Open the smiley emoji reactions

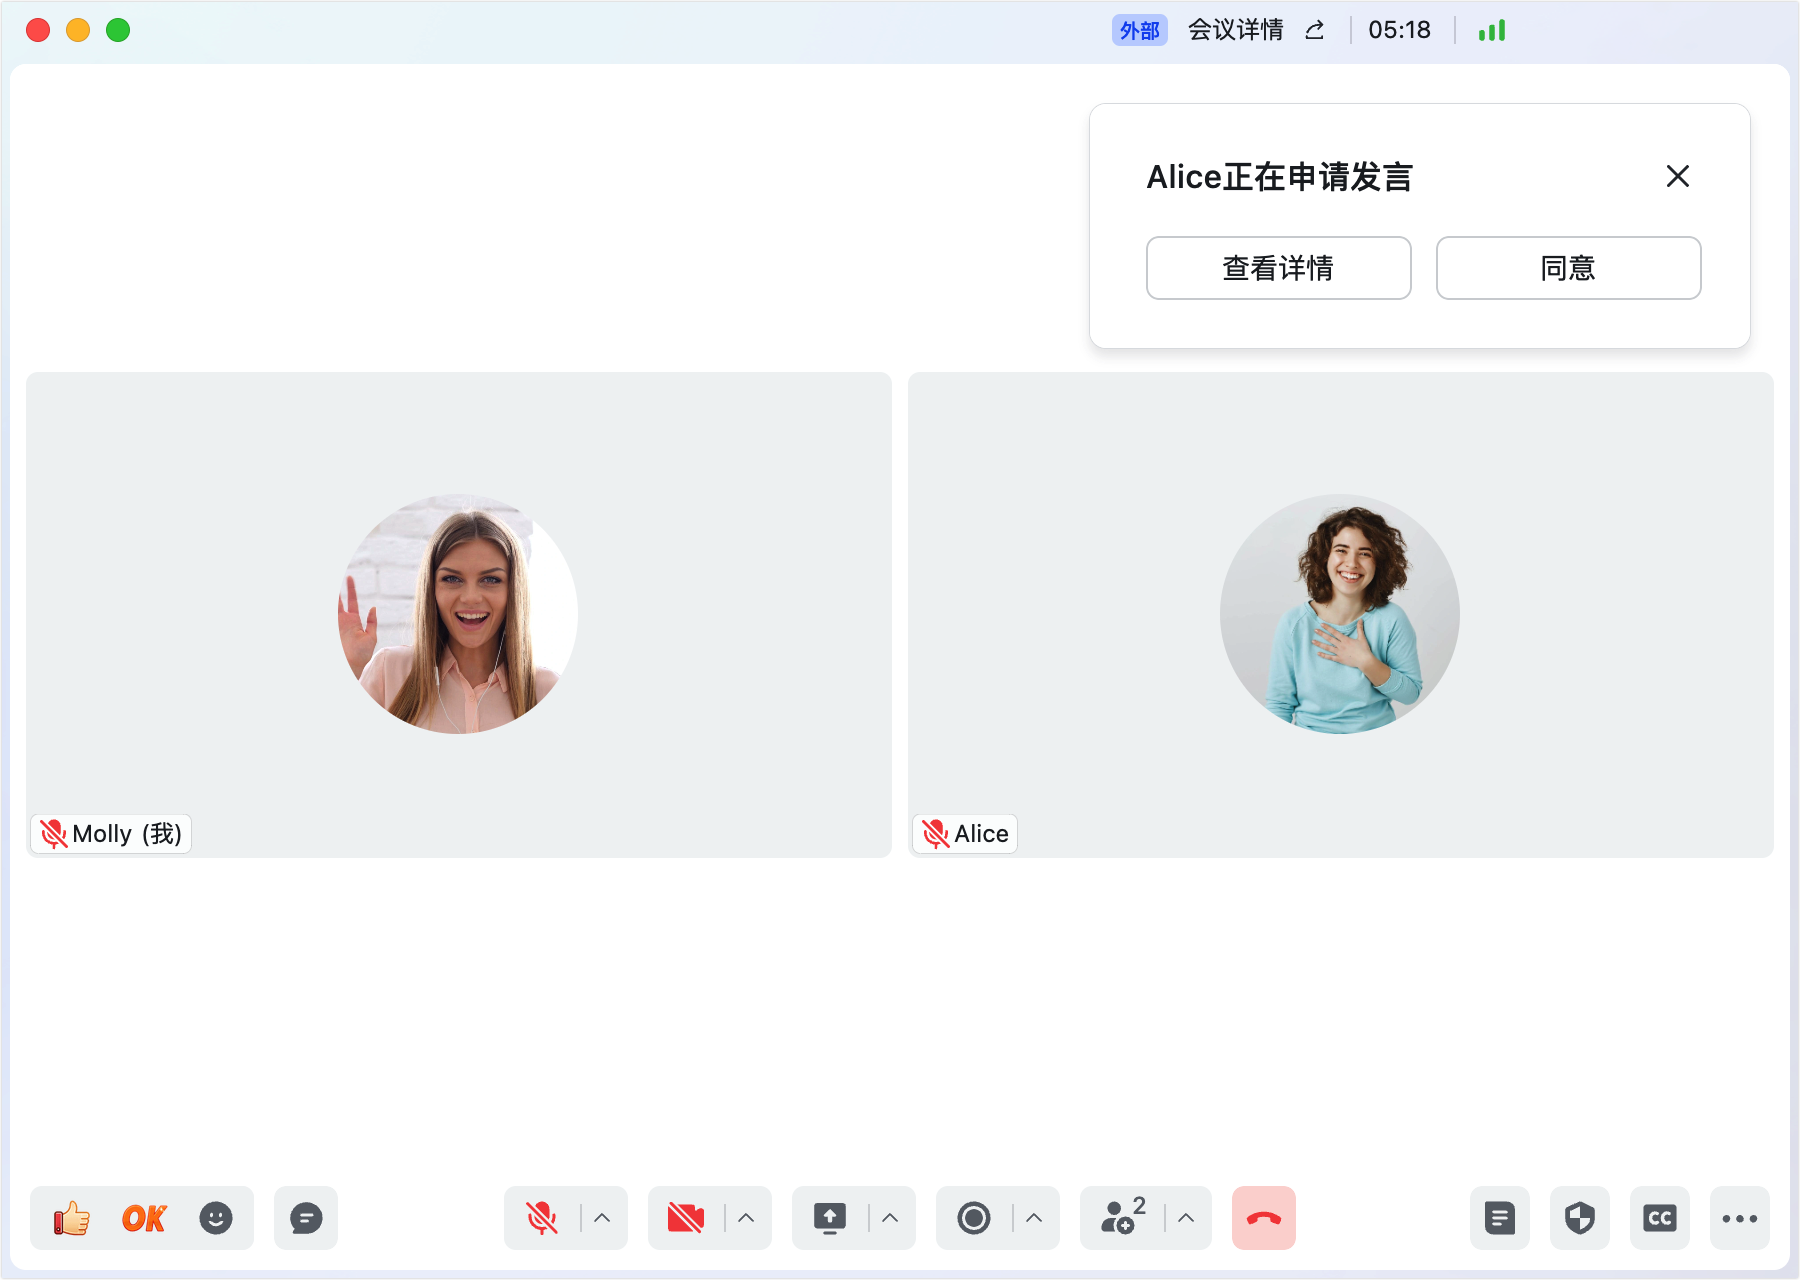[x=216, y=1218]
